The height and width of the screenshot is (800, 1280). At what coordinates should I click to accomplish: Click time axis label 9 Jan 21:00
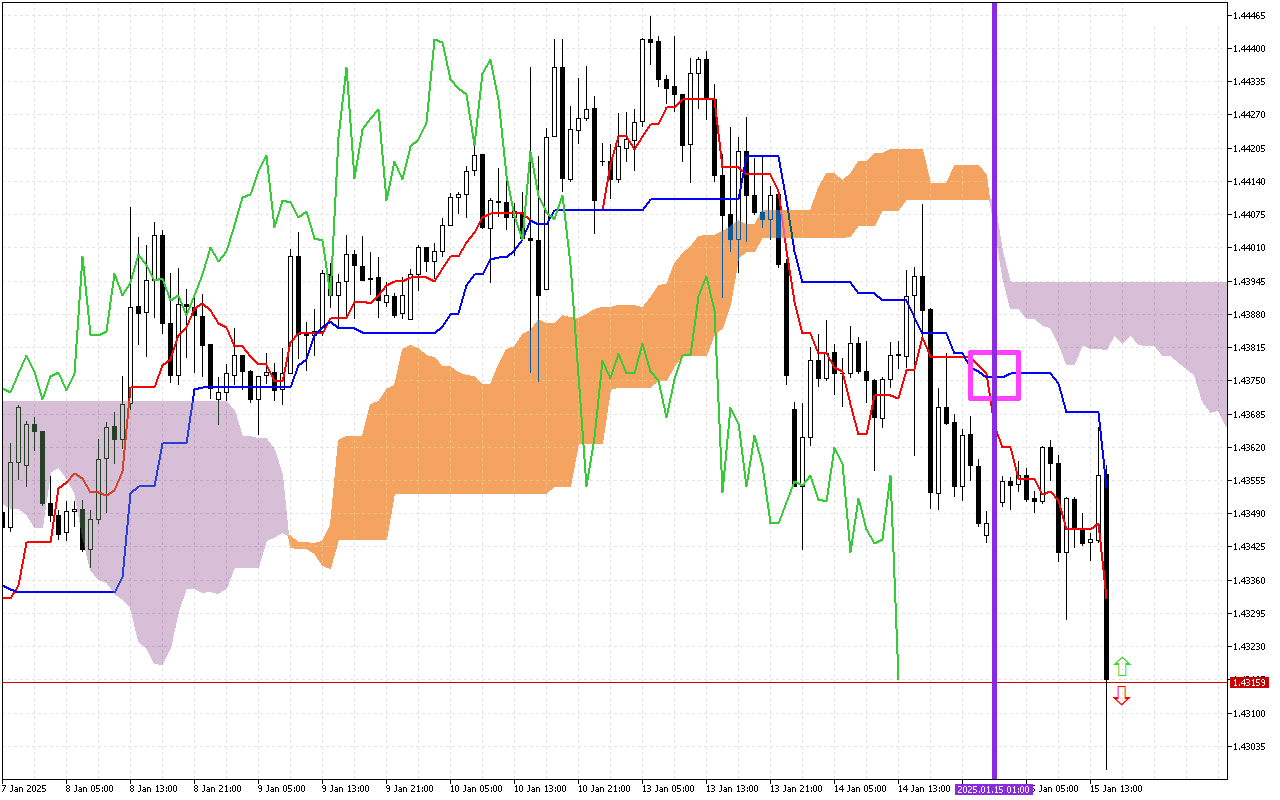pyautogui.click(x=410, y=789)
